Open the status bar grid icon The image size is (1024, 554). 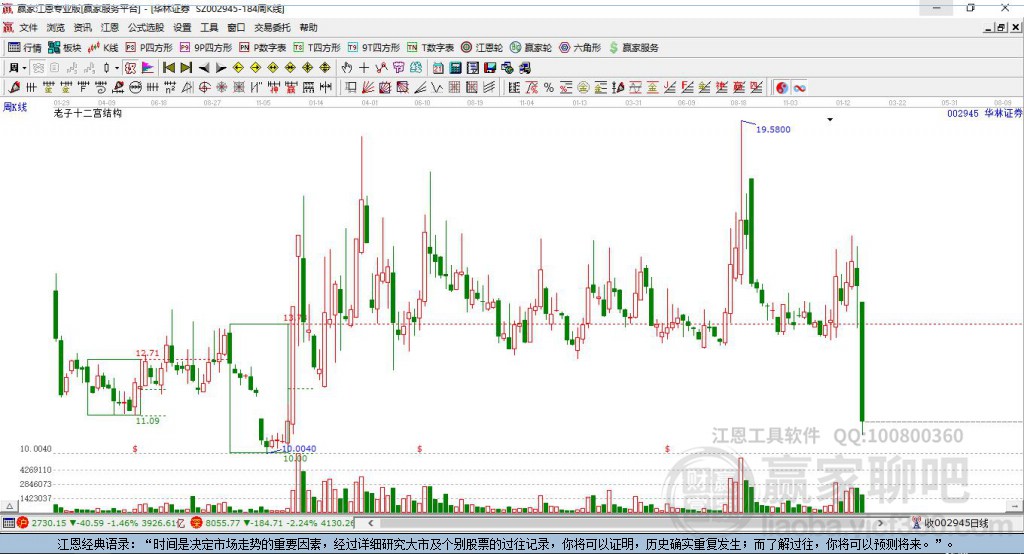click(8, 523)
